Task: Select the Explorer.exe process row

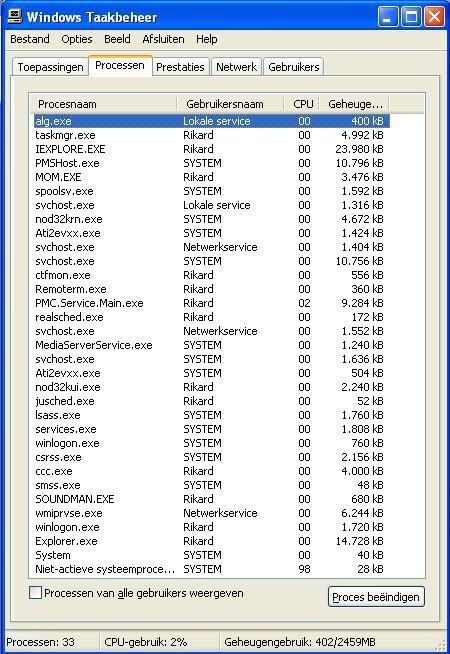Action: (x=211, y=541)
